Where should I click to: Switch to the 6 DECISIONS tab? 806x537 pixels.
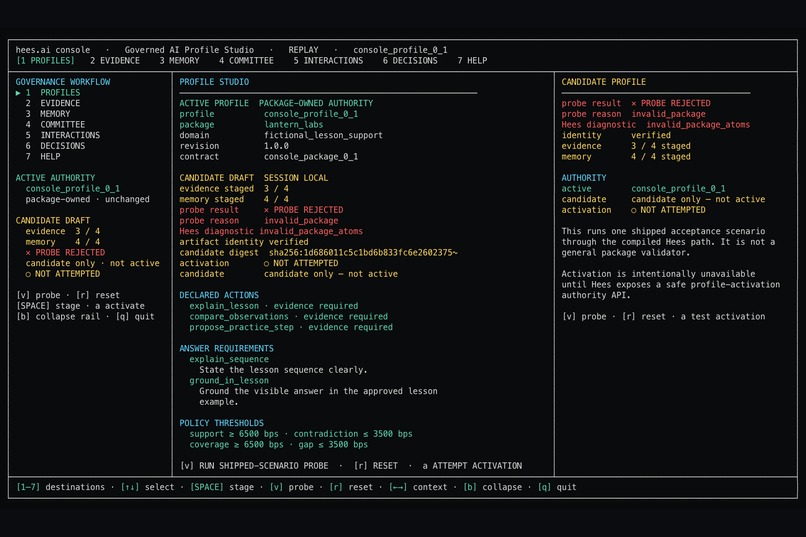(410, 61)
